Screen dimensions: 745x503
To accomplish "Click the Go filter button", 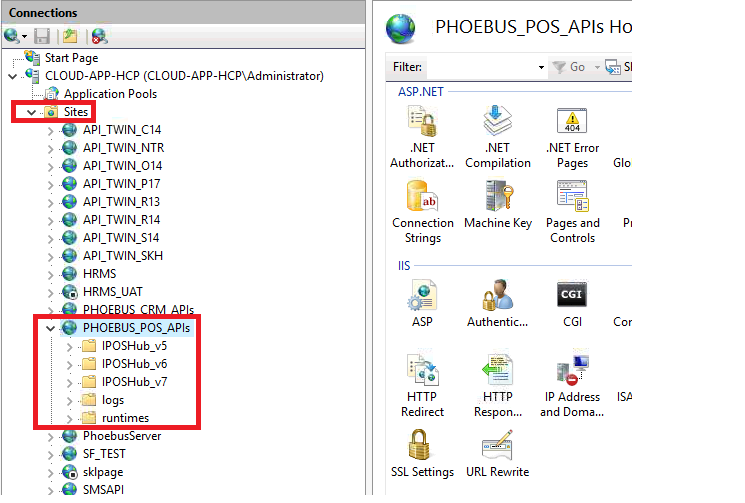I will point(570,67).
